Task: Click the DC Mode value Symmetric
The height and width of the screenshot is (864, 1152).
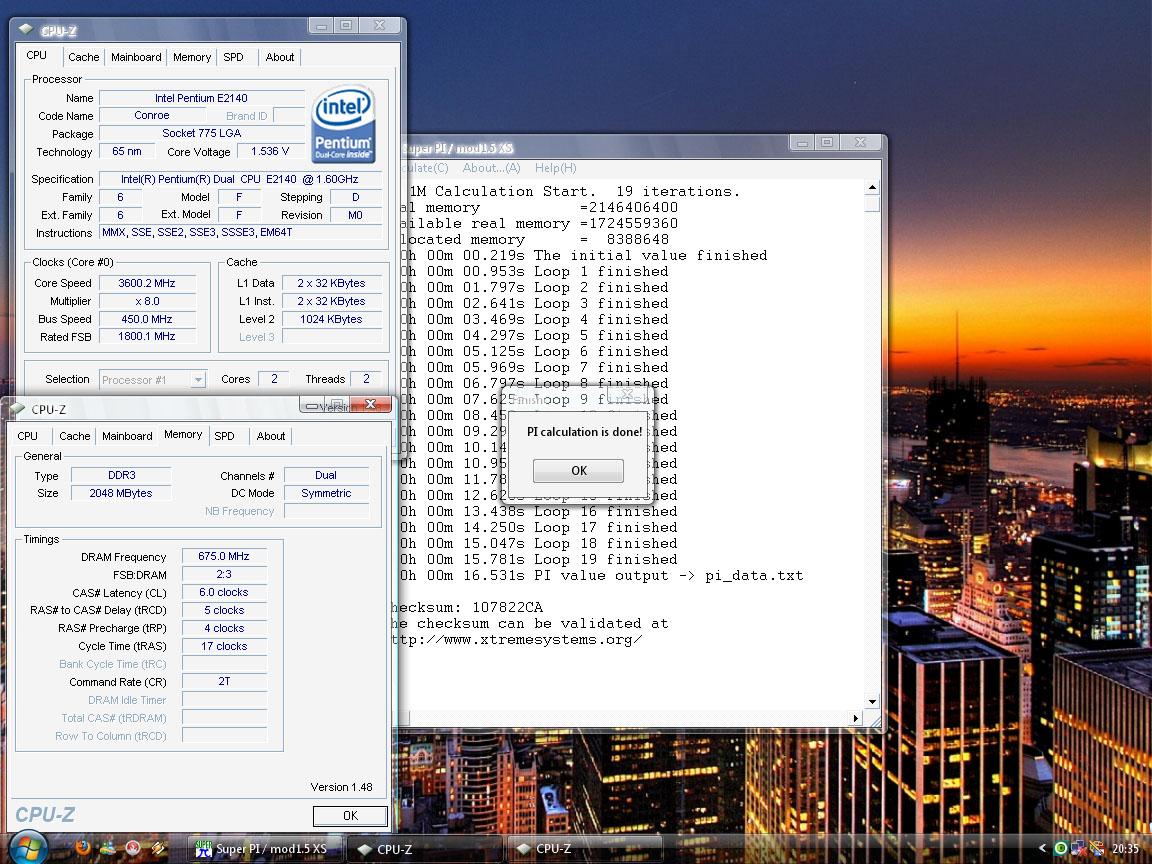Action: [x=325, y=494]
